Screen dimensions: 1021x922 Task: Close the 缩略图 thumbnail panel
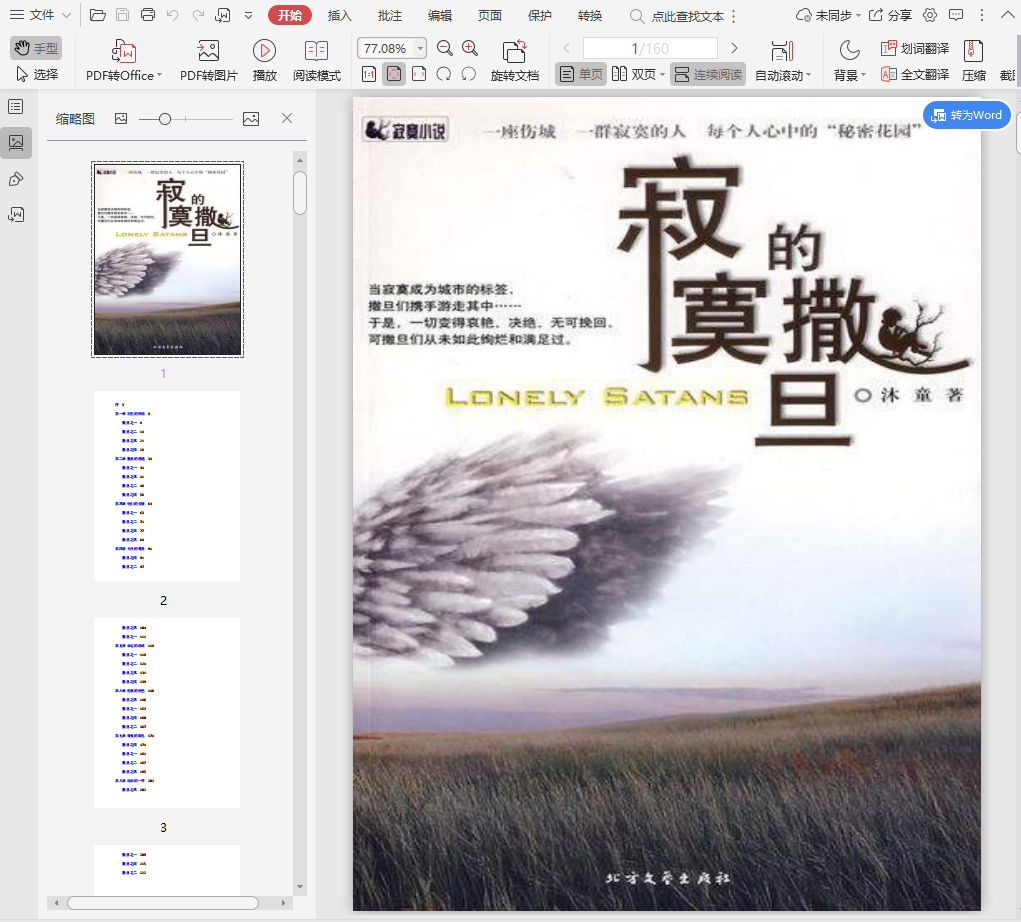click(287, 118)
